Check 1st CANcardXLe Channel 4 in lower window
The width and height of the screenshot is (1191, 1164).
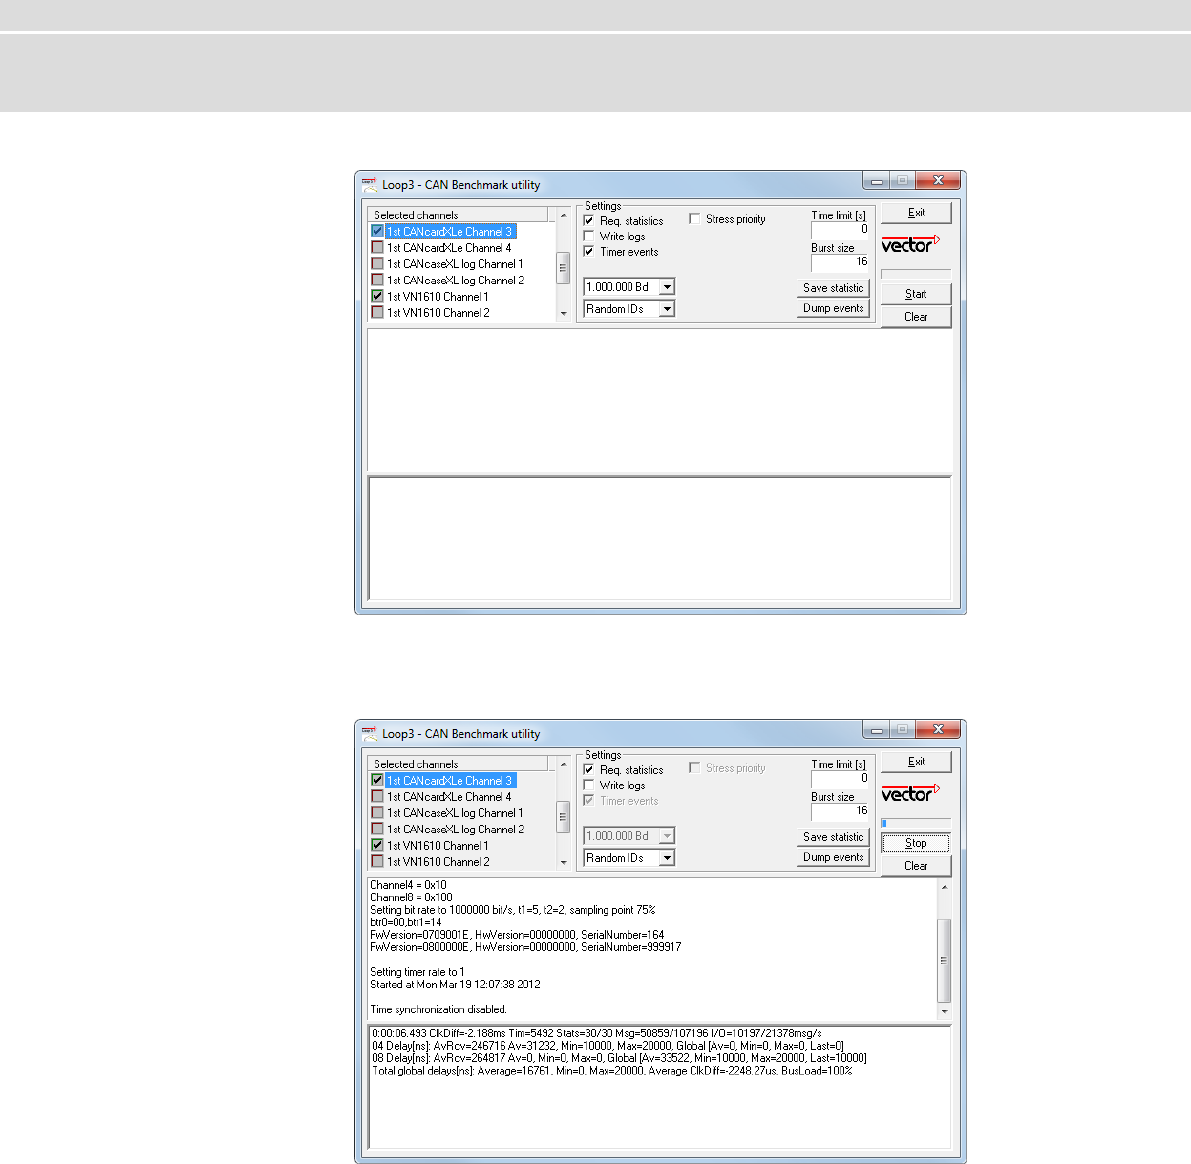377,796
